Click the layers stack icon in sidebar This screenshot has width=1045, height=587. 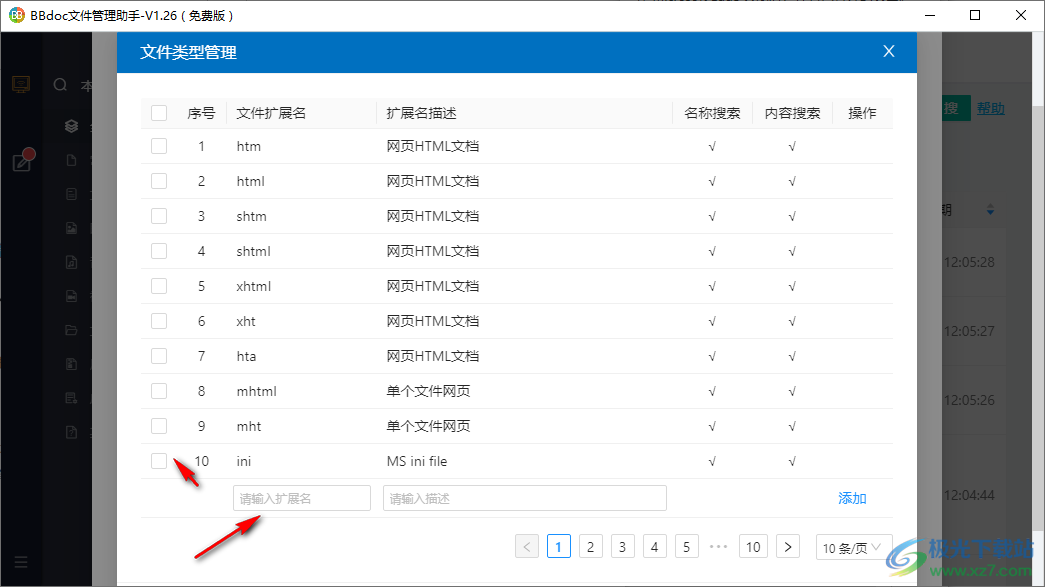pos(71,126)
